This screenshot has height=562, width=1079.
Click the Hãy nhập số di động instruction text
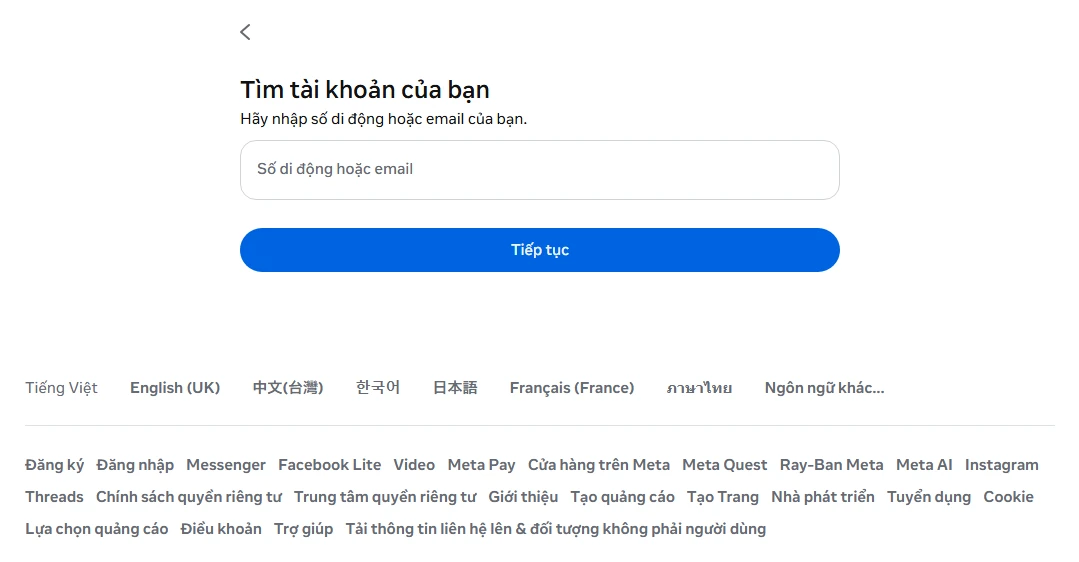point(383,119)
